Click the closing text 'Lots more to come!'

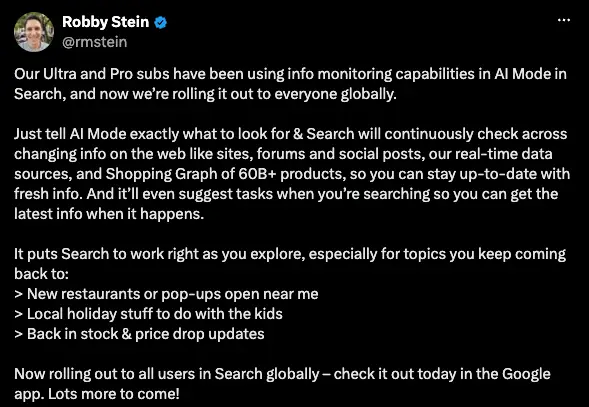[114, 394]
